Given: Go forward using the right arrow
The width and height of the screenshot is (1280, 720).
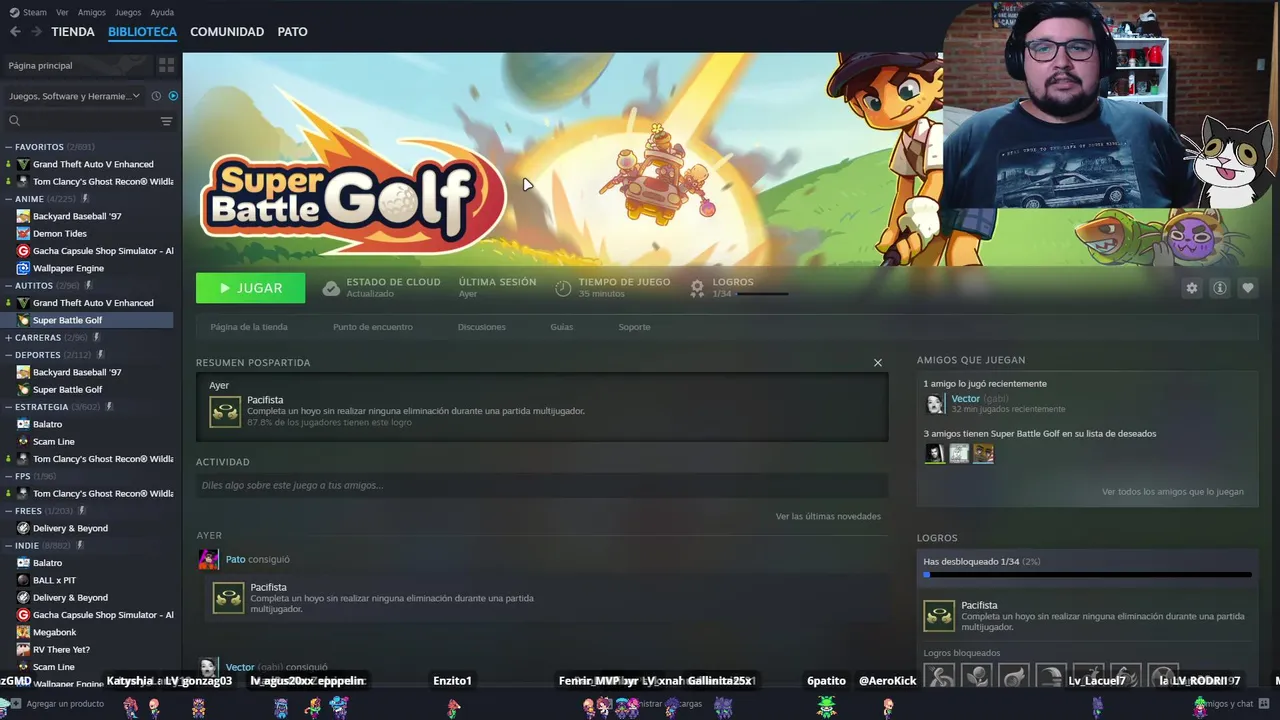Looking at the screenshot, I should pos(36,31).
